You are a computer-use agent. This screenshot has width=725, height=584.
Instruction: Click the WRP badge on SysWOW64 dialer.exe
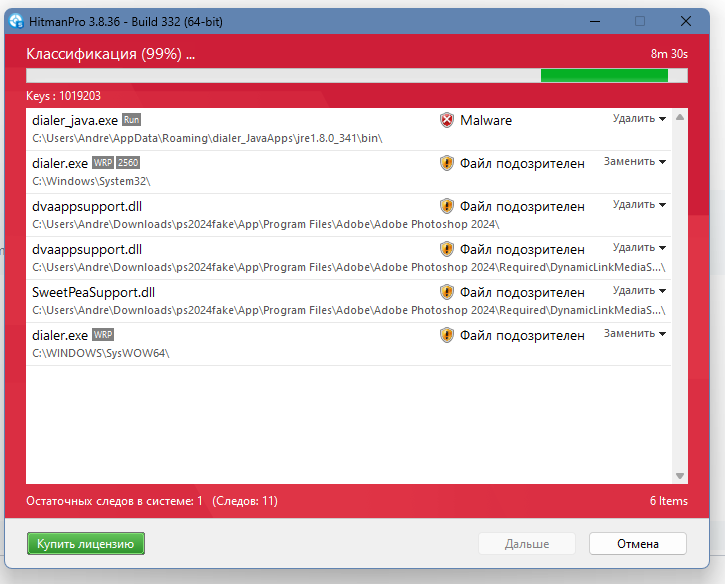click(x=103, y=335)
